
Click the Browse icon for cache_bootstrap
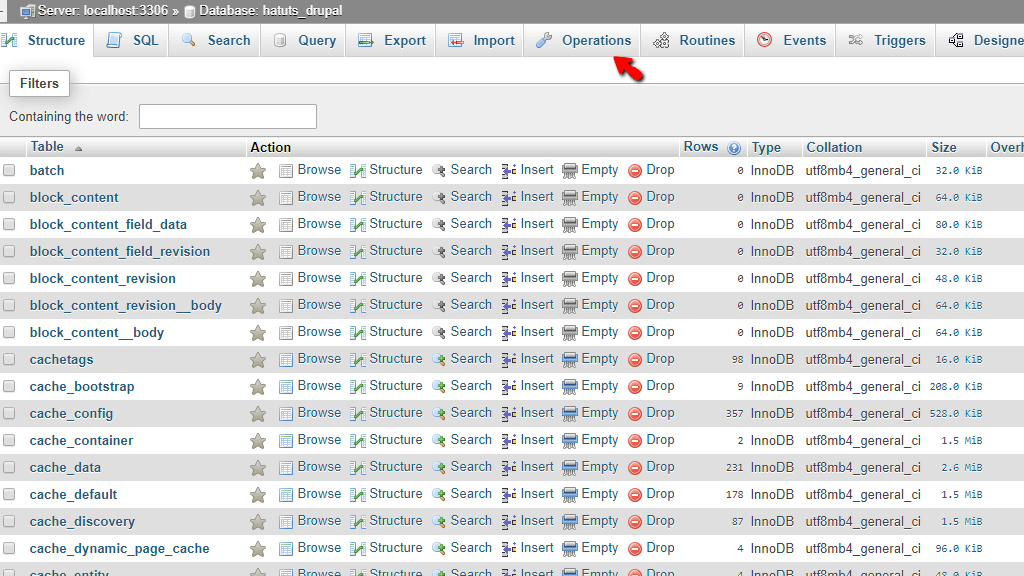[285, 387]
